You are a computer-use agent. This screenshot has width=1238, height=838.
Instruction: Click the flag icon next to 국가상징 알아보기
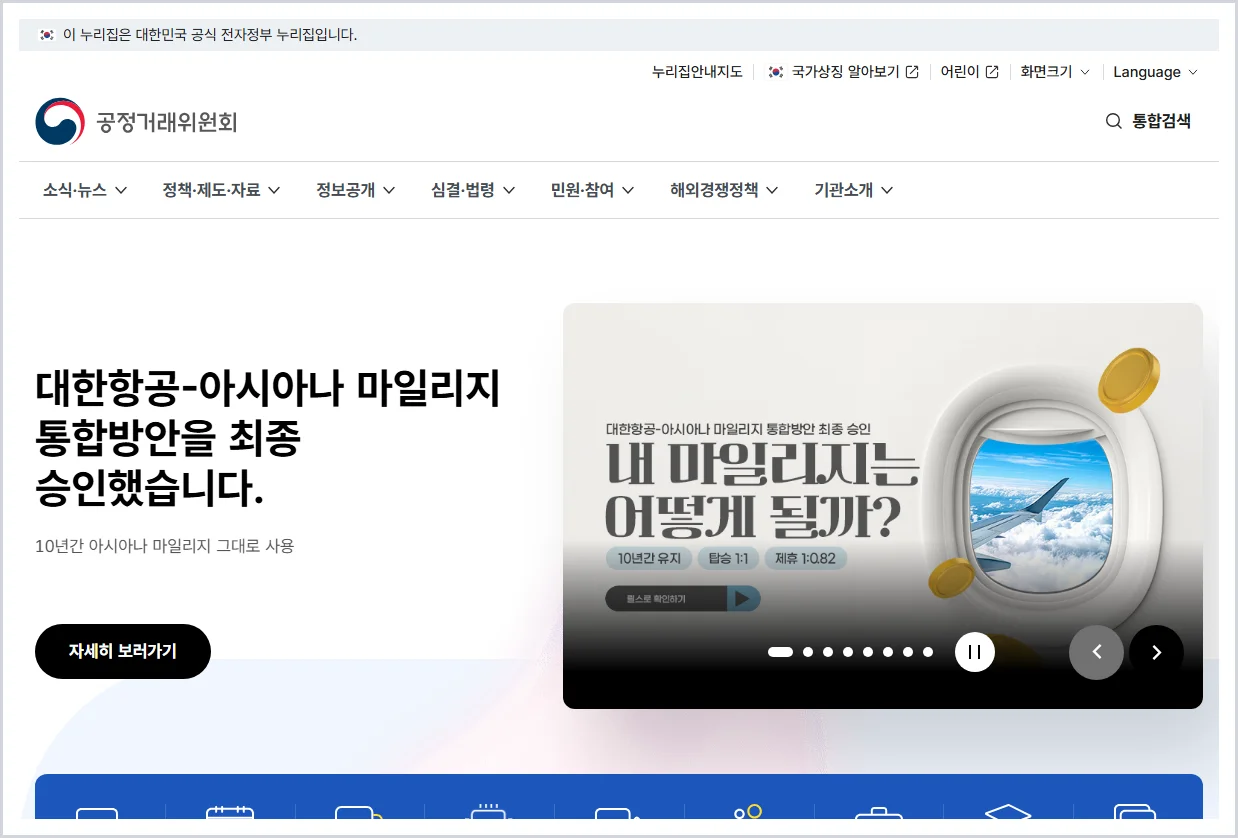click(775, 72)
